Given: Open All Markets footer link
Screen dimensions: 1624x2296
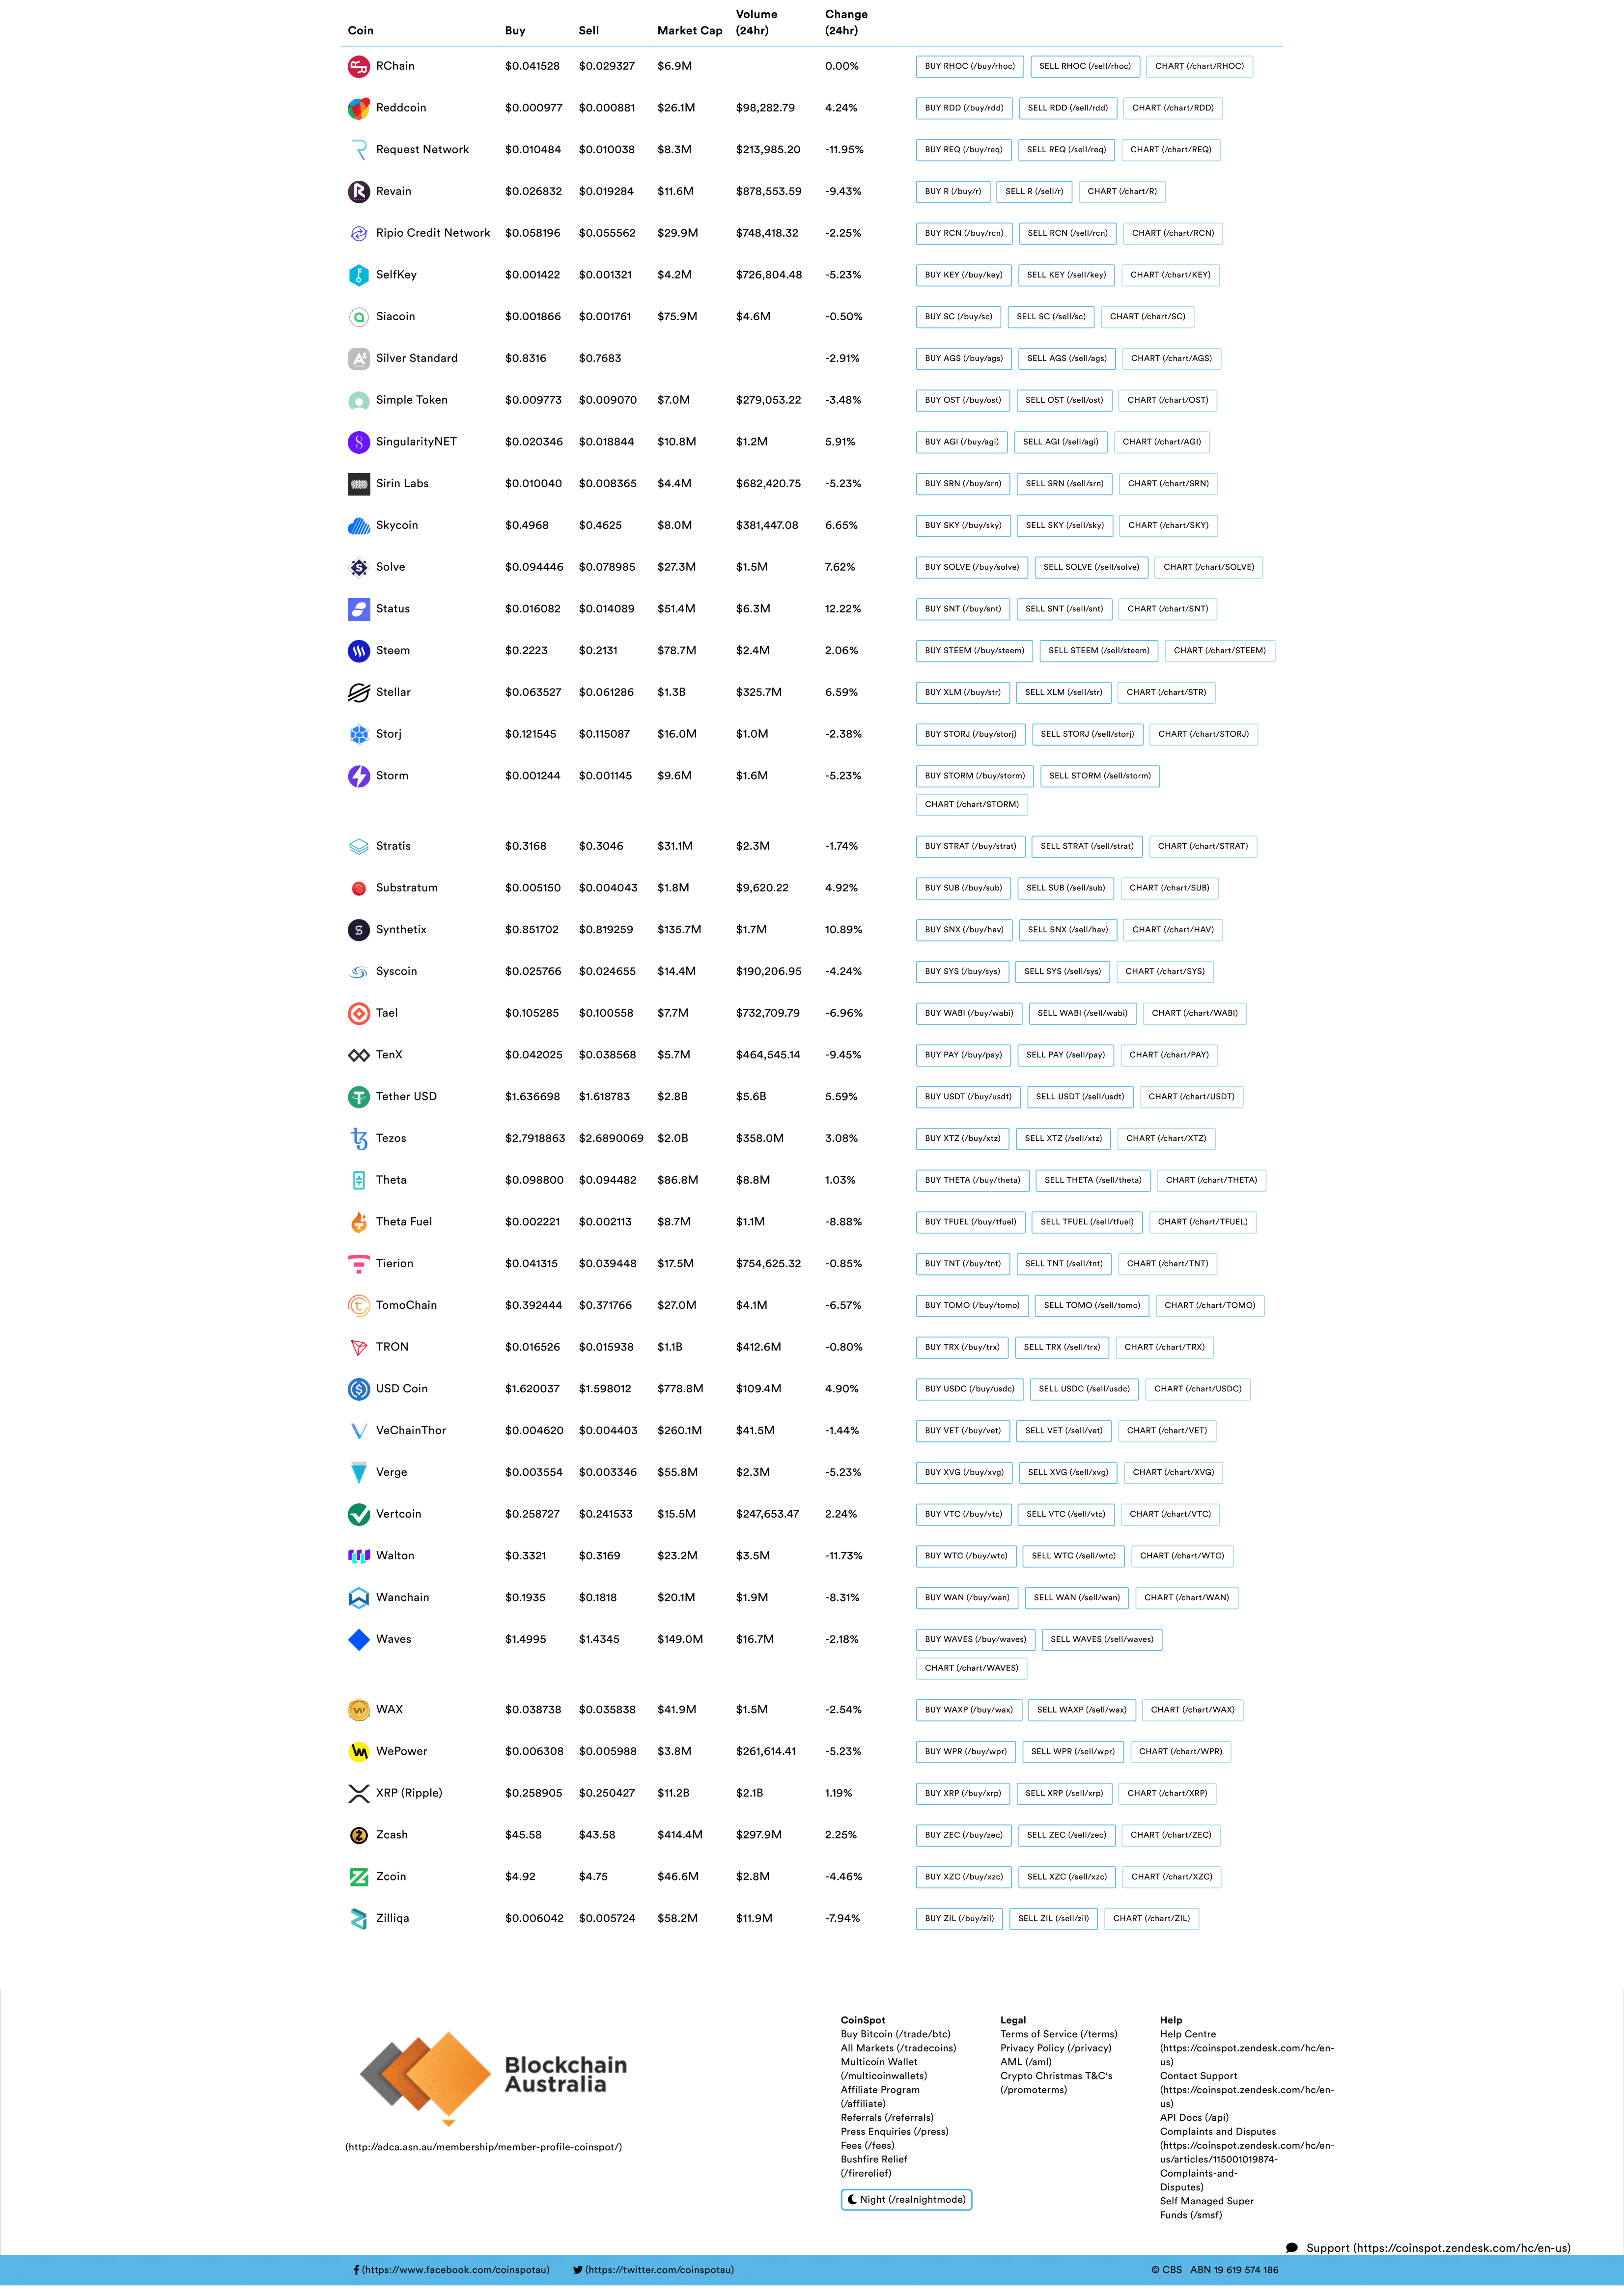Looking at the screenshot, I should [x=898, y=2049].
